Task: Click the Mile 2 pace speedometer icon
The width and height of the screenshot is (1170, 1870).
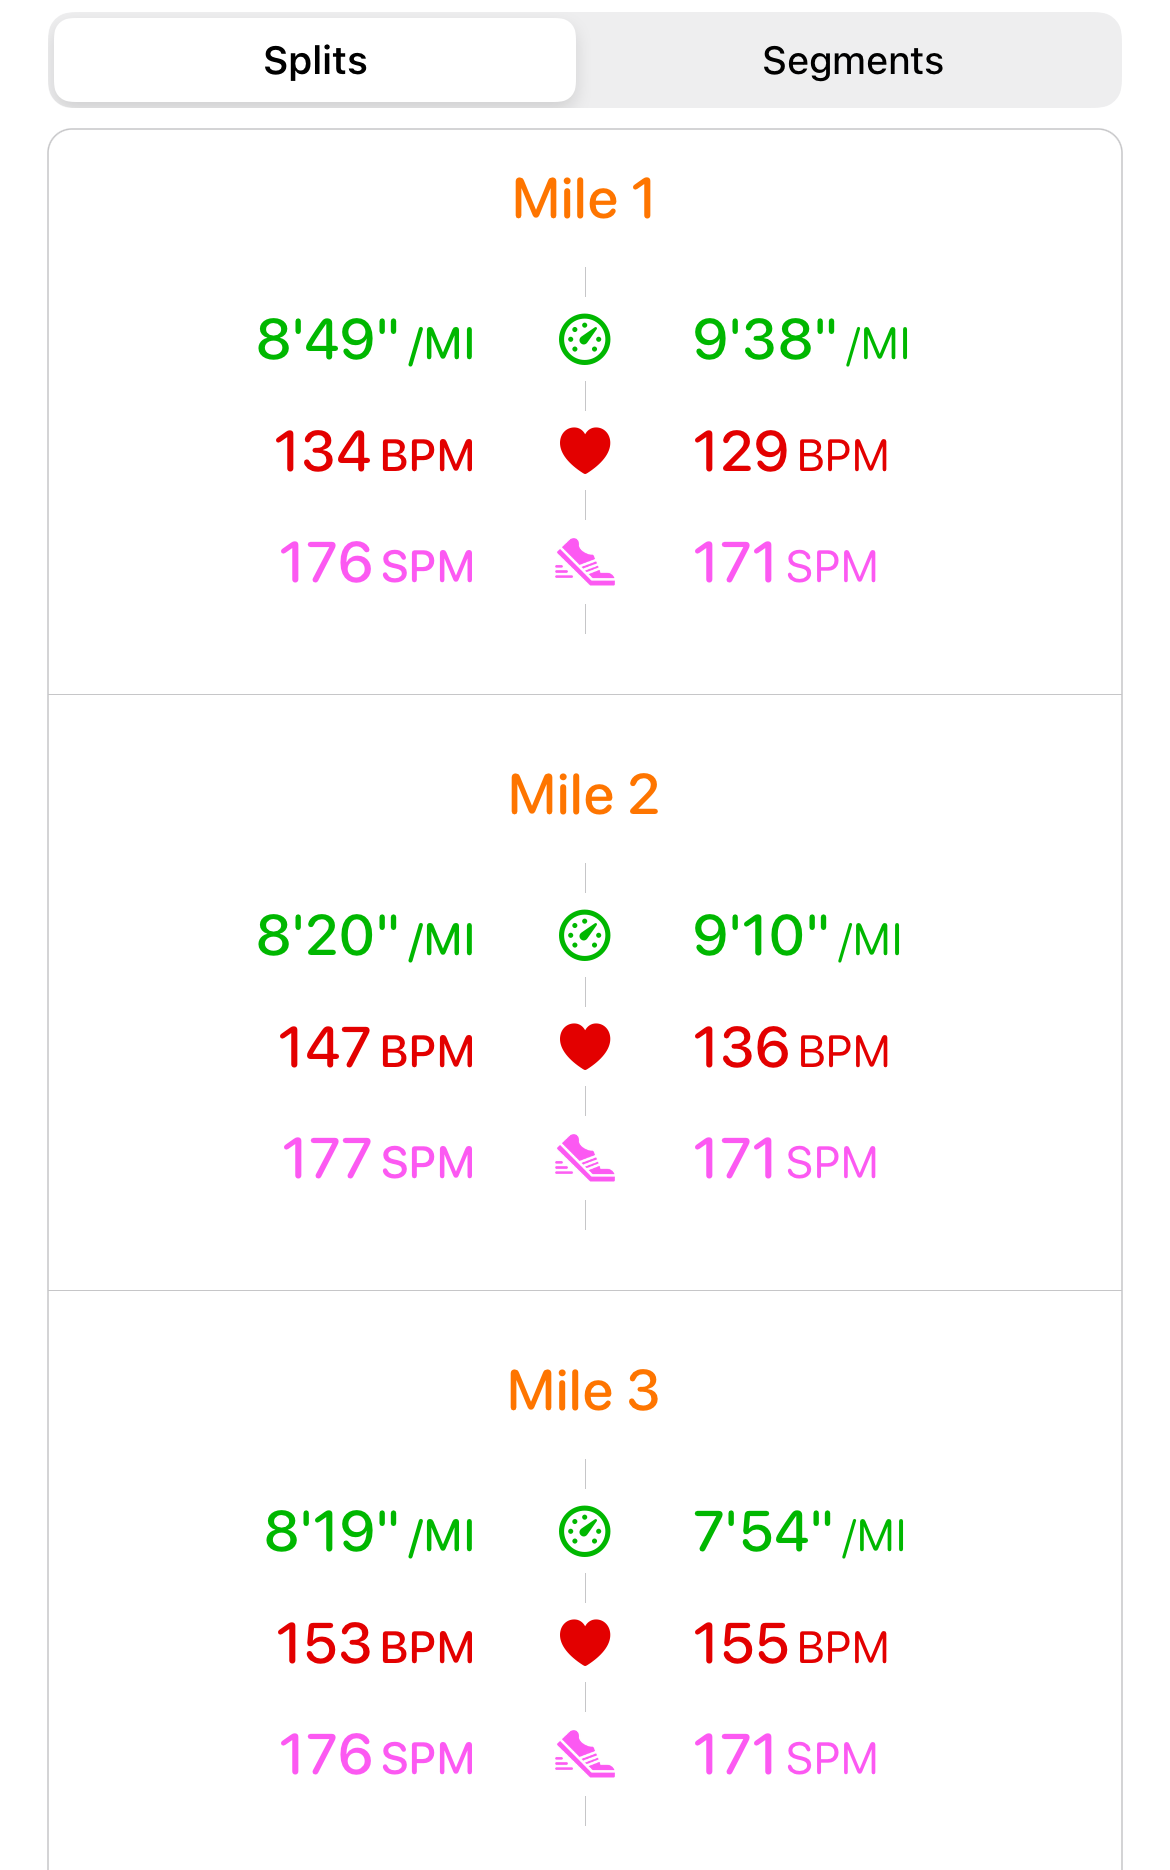Action: pos(585,936)
